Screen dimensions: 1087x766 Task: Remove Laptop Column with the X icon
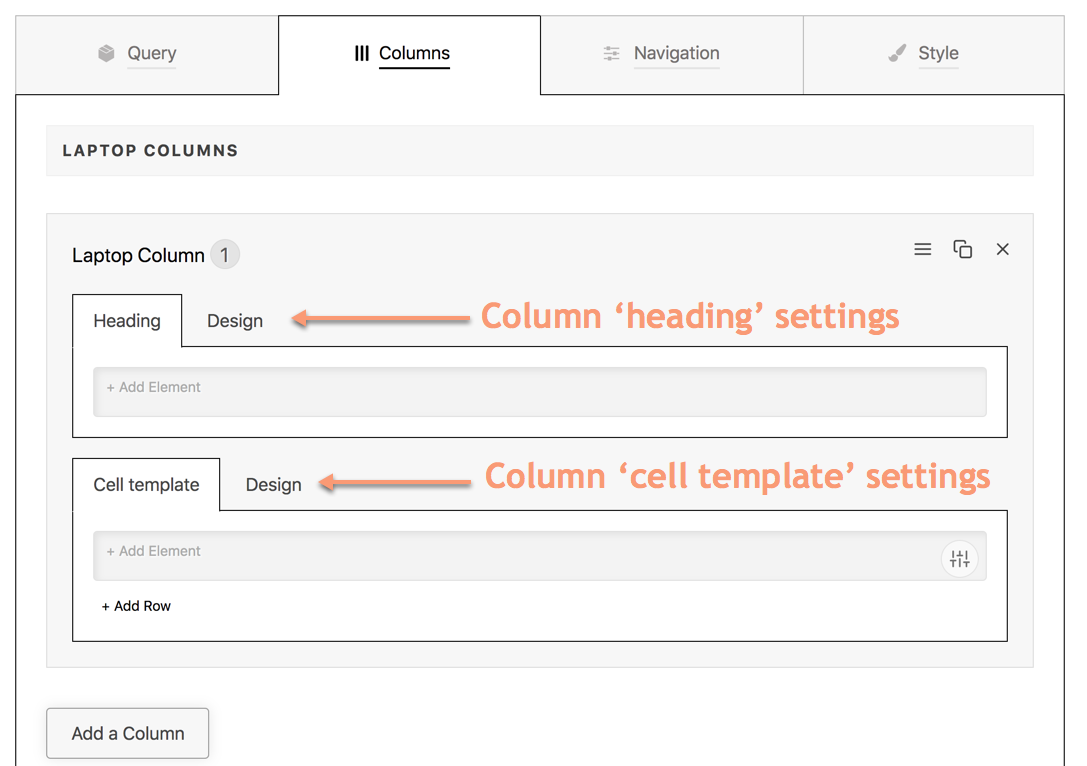[1003, 249]
